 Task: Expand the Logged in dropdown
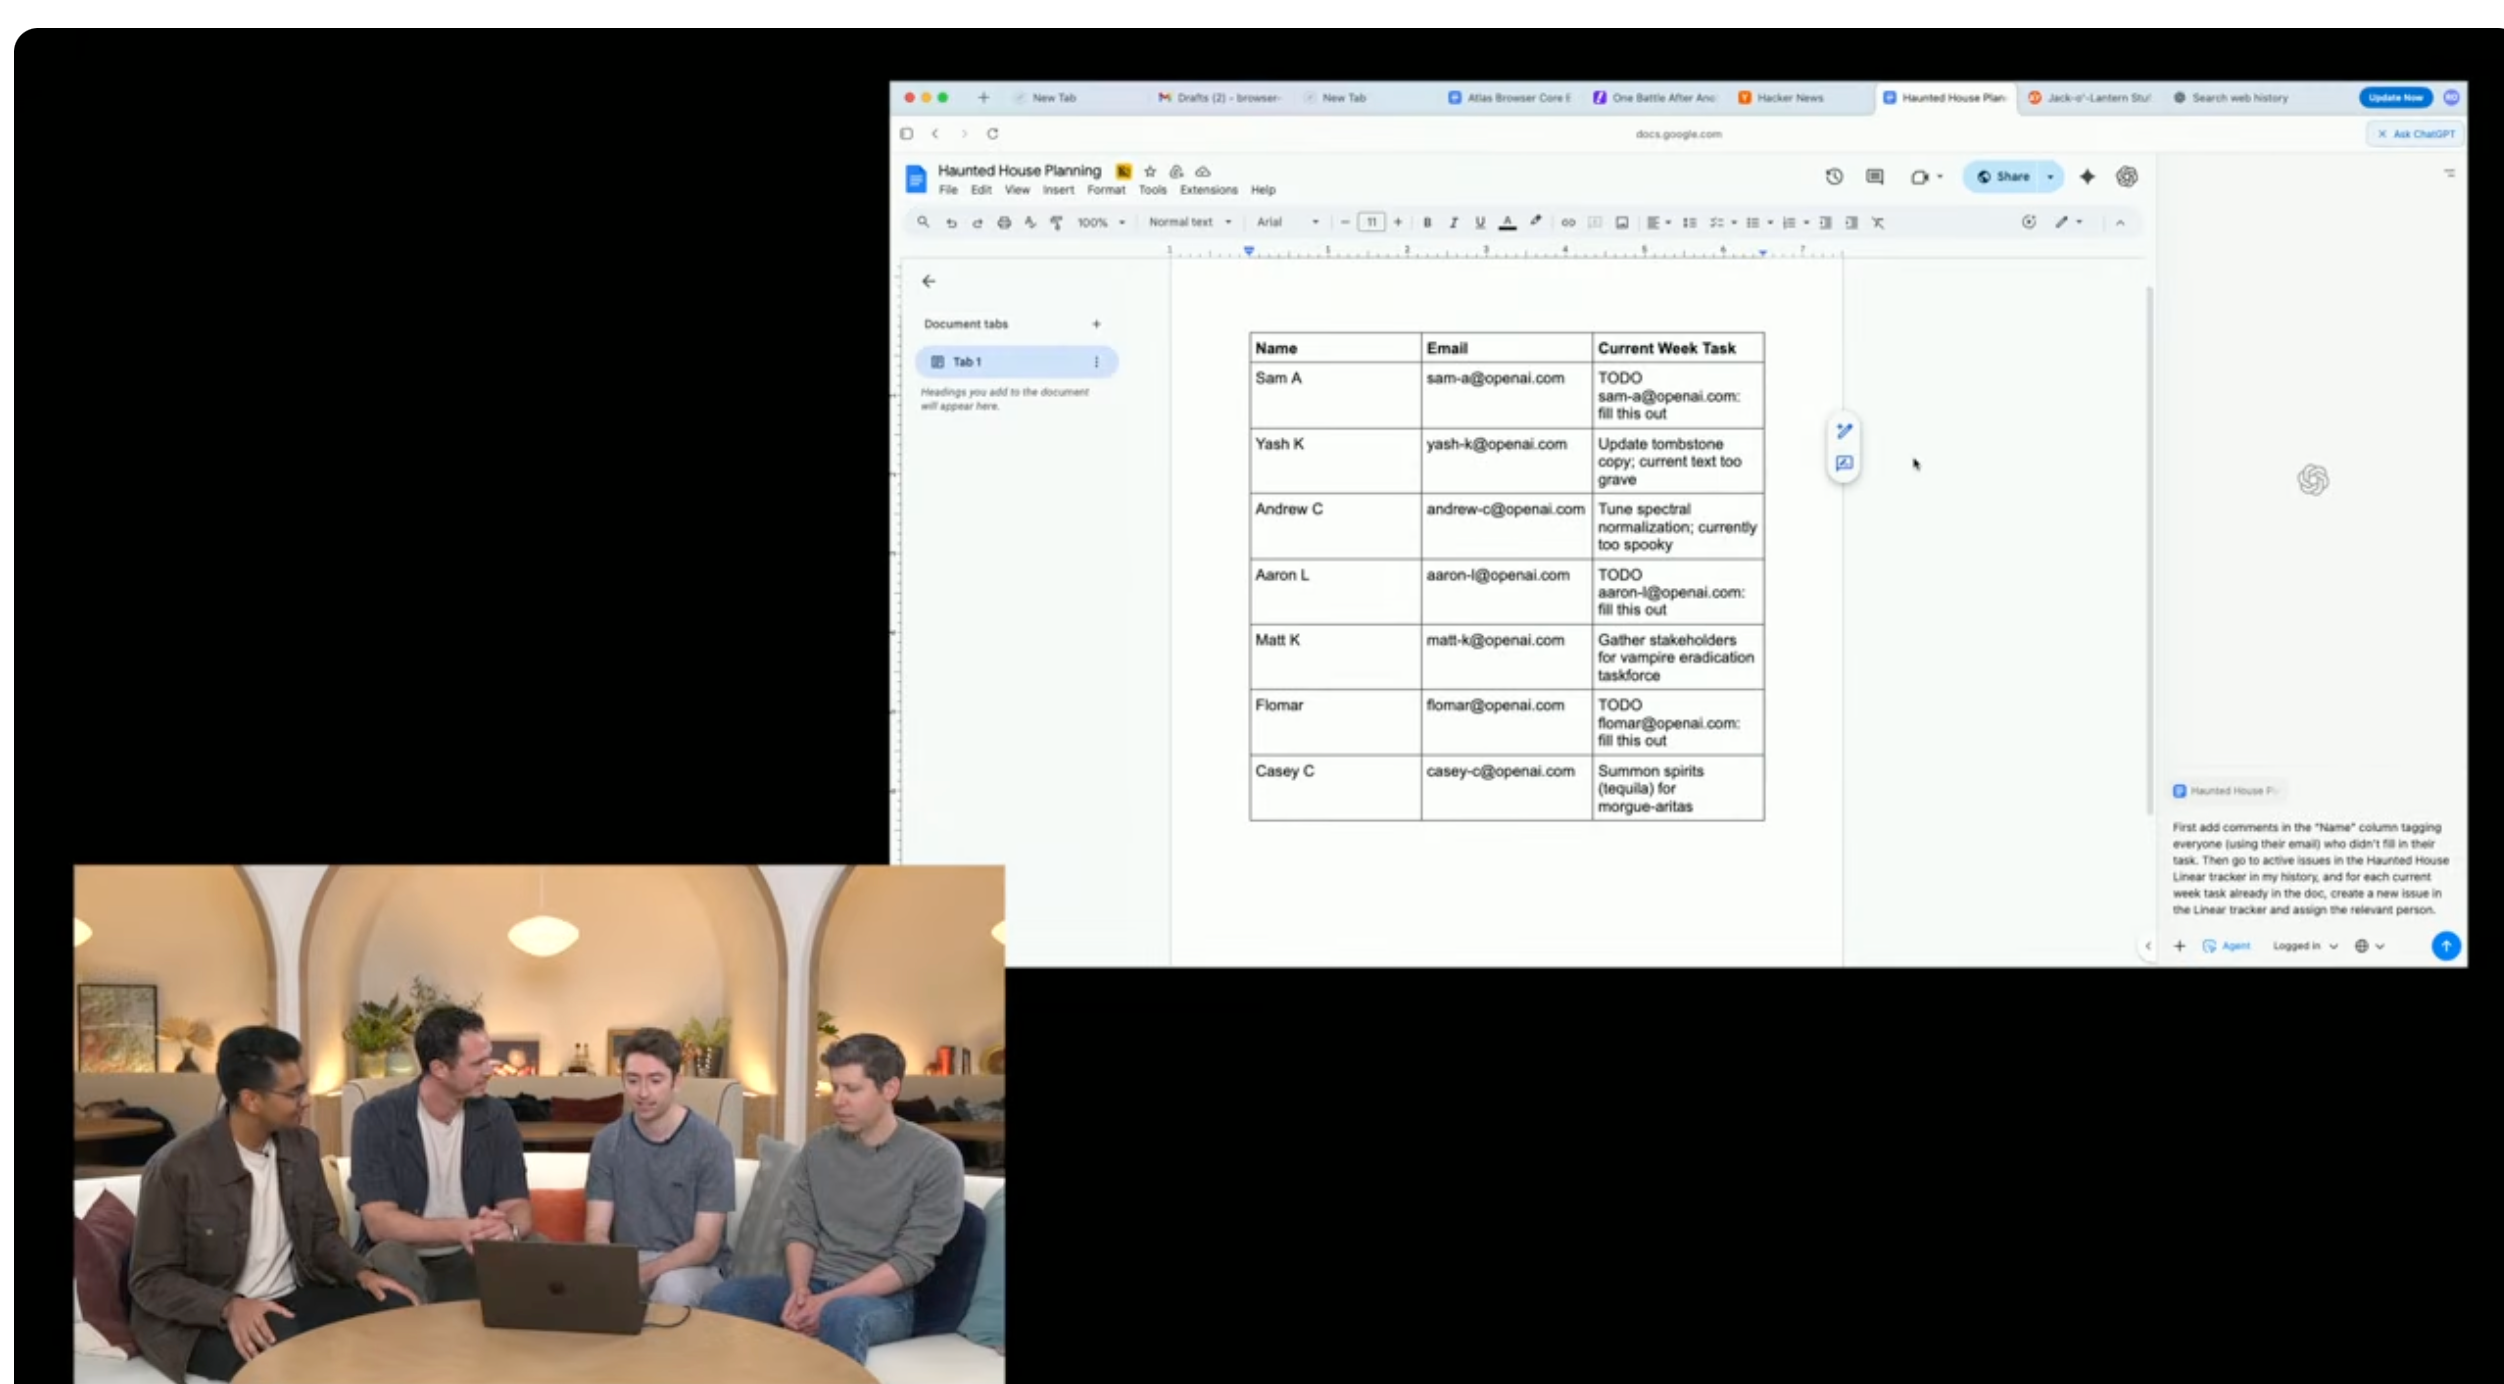2304,946
